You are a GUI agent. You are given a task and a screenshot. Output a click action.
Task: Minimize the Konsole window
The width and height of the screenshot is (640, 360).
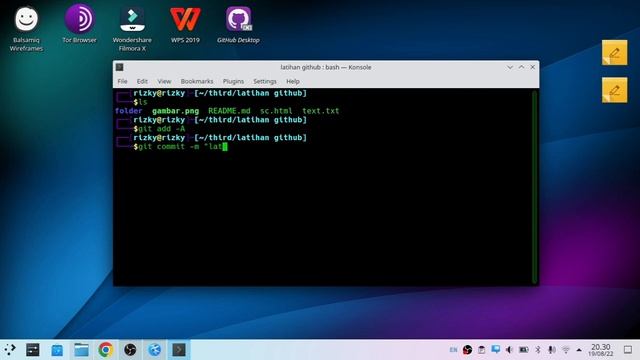pyautogui.click(x=510, y=67)
